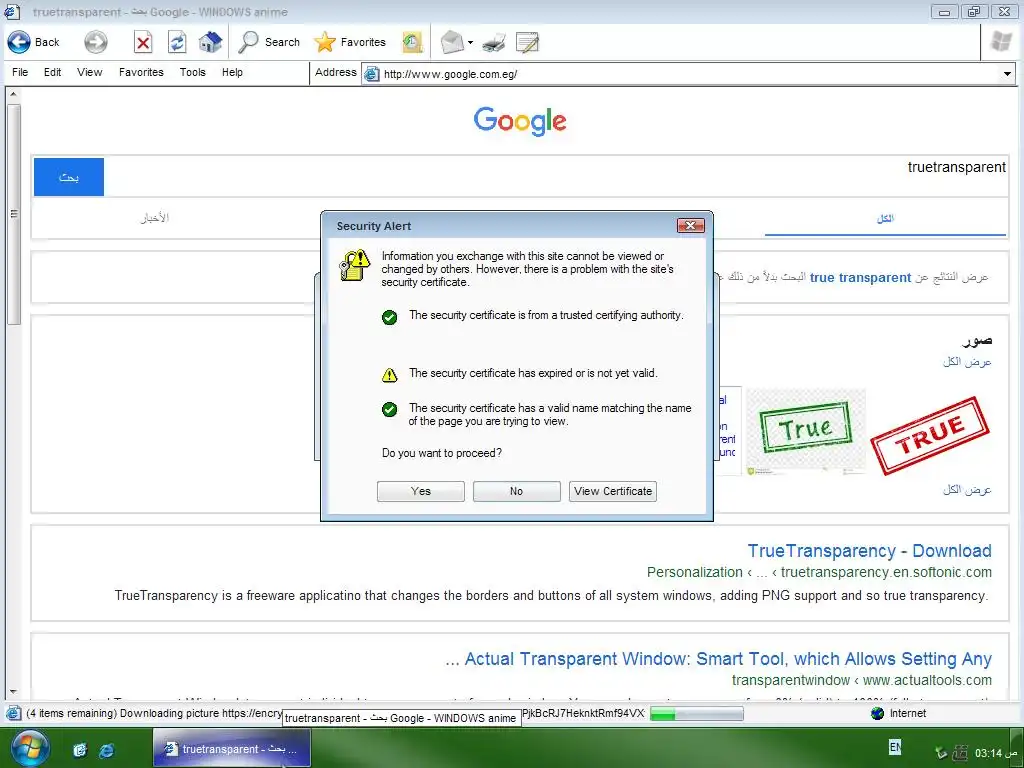Open History icon in toolbar
This screenshot has width=1024, height=768.
(x=412, y=42)
